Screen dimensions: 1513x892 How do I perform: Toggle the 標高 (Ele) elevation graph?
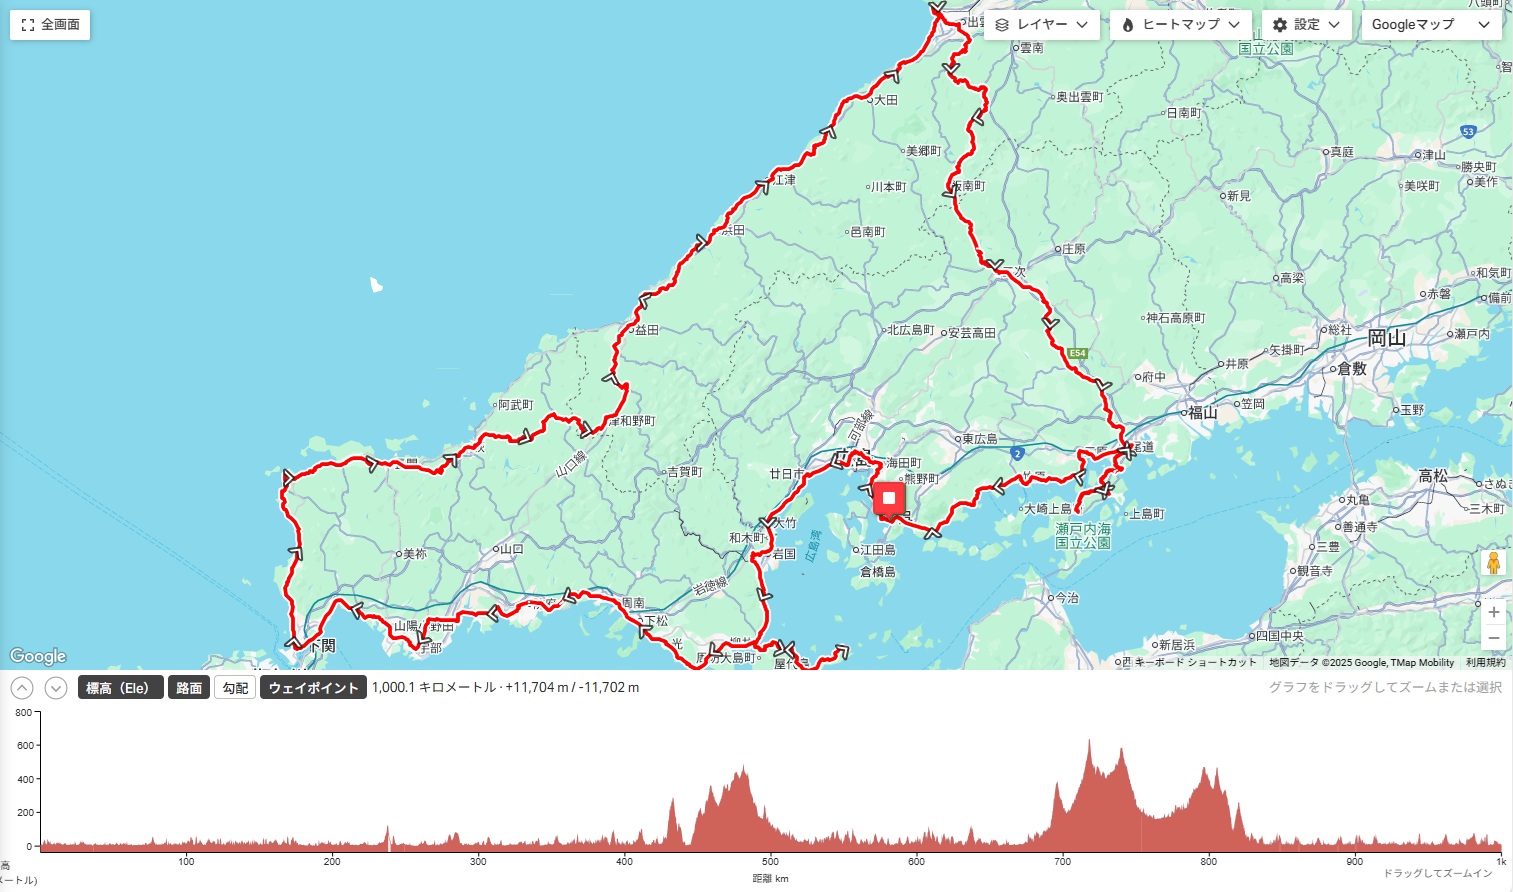[120, 688]
